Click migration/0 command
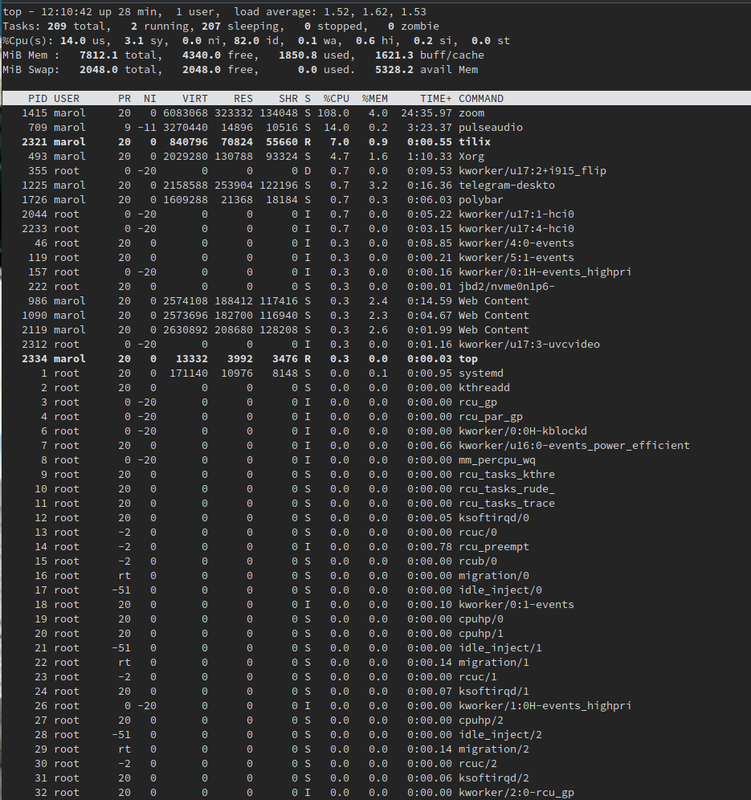The height and width of the screenshot is (800, 751). [x=493, y=576]
